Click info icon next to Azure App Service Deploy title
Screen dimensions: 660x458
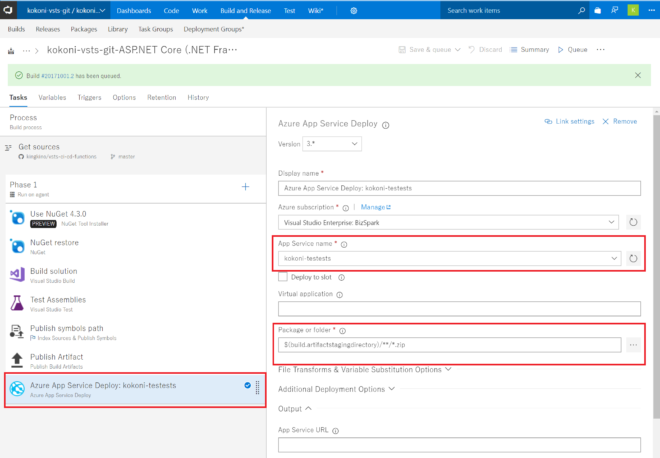click(386, 125)
